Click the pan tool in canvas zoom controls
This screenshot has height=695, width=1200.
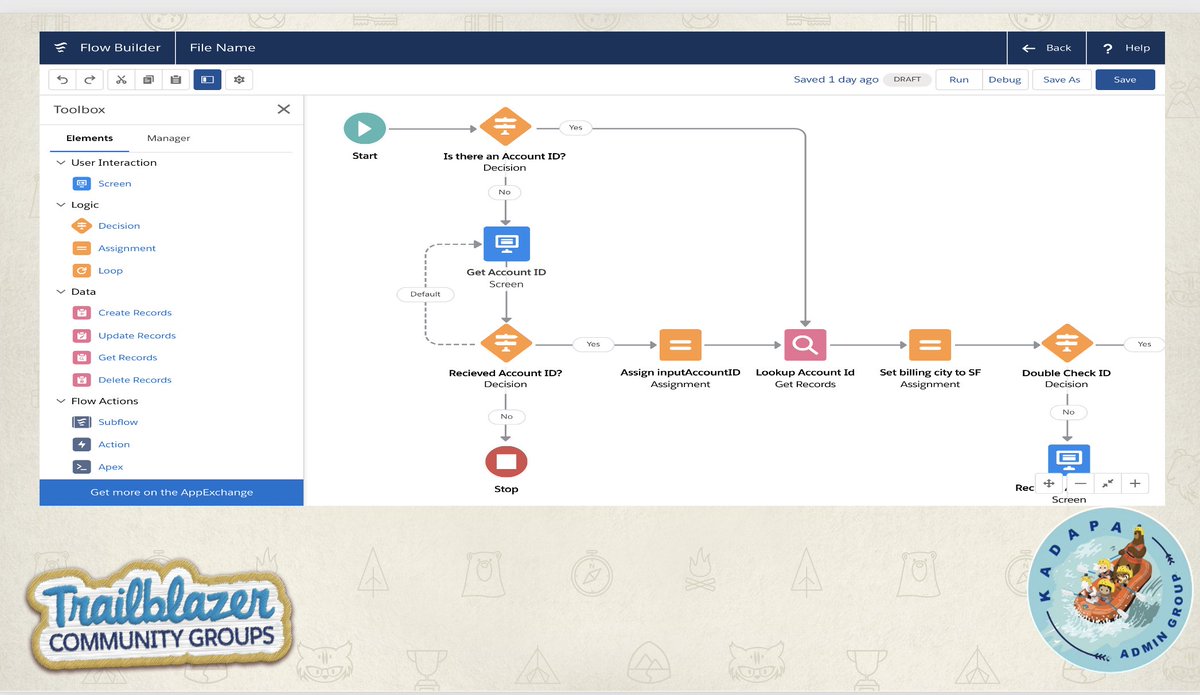1049,483
